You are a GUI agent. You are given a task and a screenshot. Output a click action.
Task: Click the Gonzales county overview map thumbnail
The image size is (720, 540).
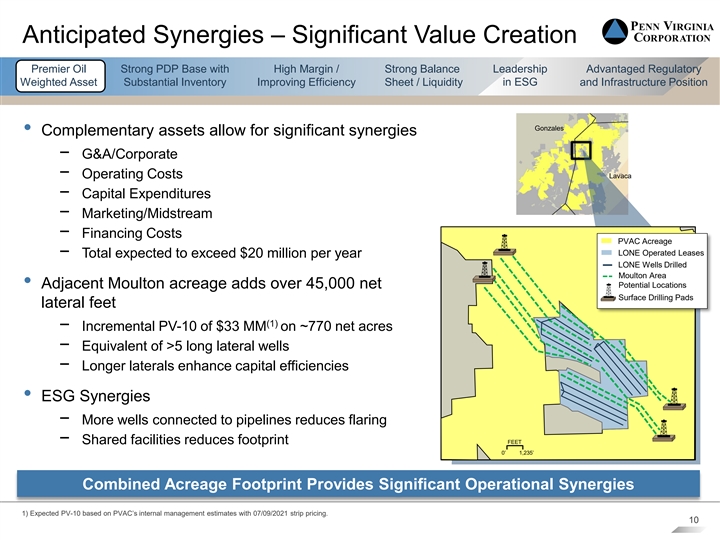(x=572, y=164)
